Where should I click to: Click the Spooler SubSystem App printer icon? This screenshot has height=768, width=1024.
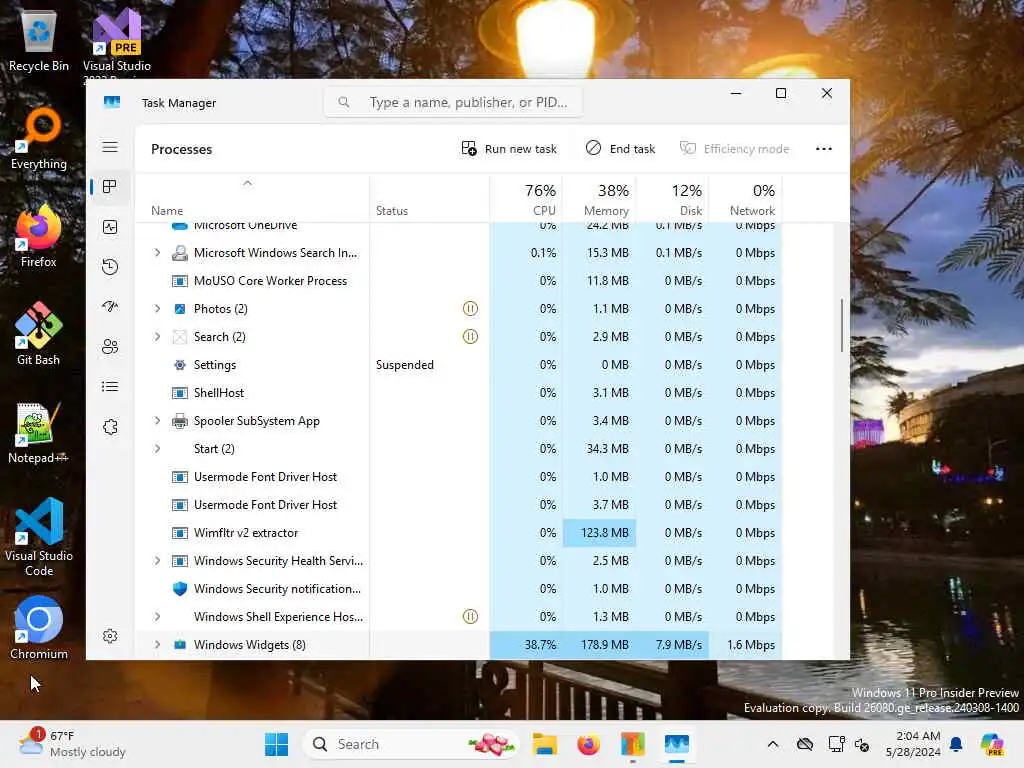[x=180, y=421]
